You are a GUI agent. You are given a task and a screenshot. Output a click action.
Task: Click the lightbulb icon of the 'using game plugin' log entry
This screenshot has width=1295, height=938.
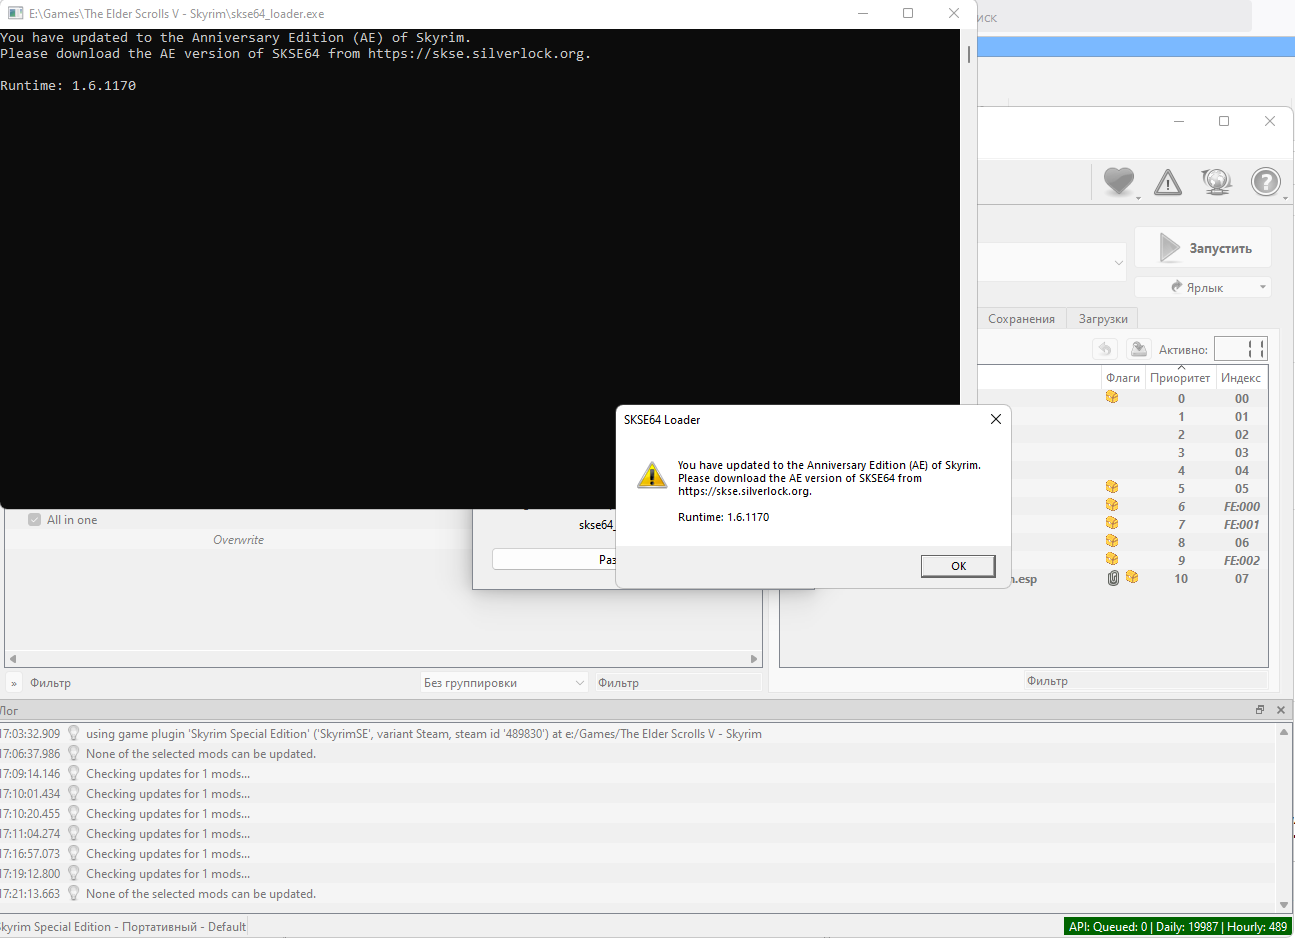(x=73, y=733)
